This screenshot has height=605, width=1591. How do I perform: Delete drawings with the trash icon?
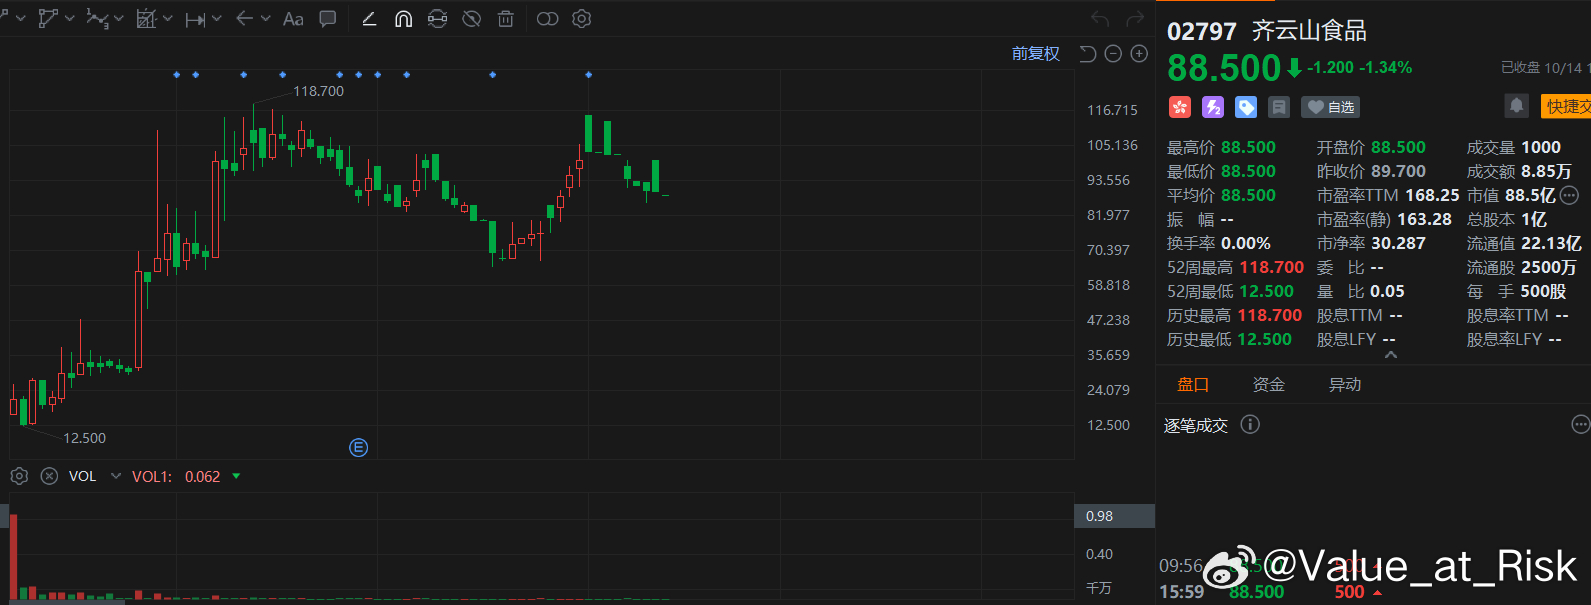(x=506, y=18)
